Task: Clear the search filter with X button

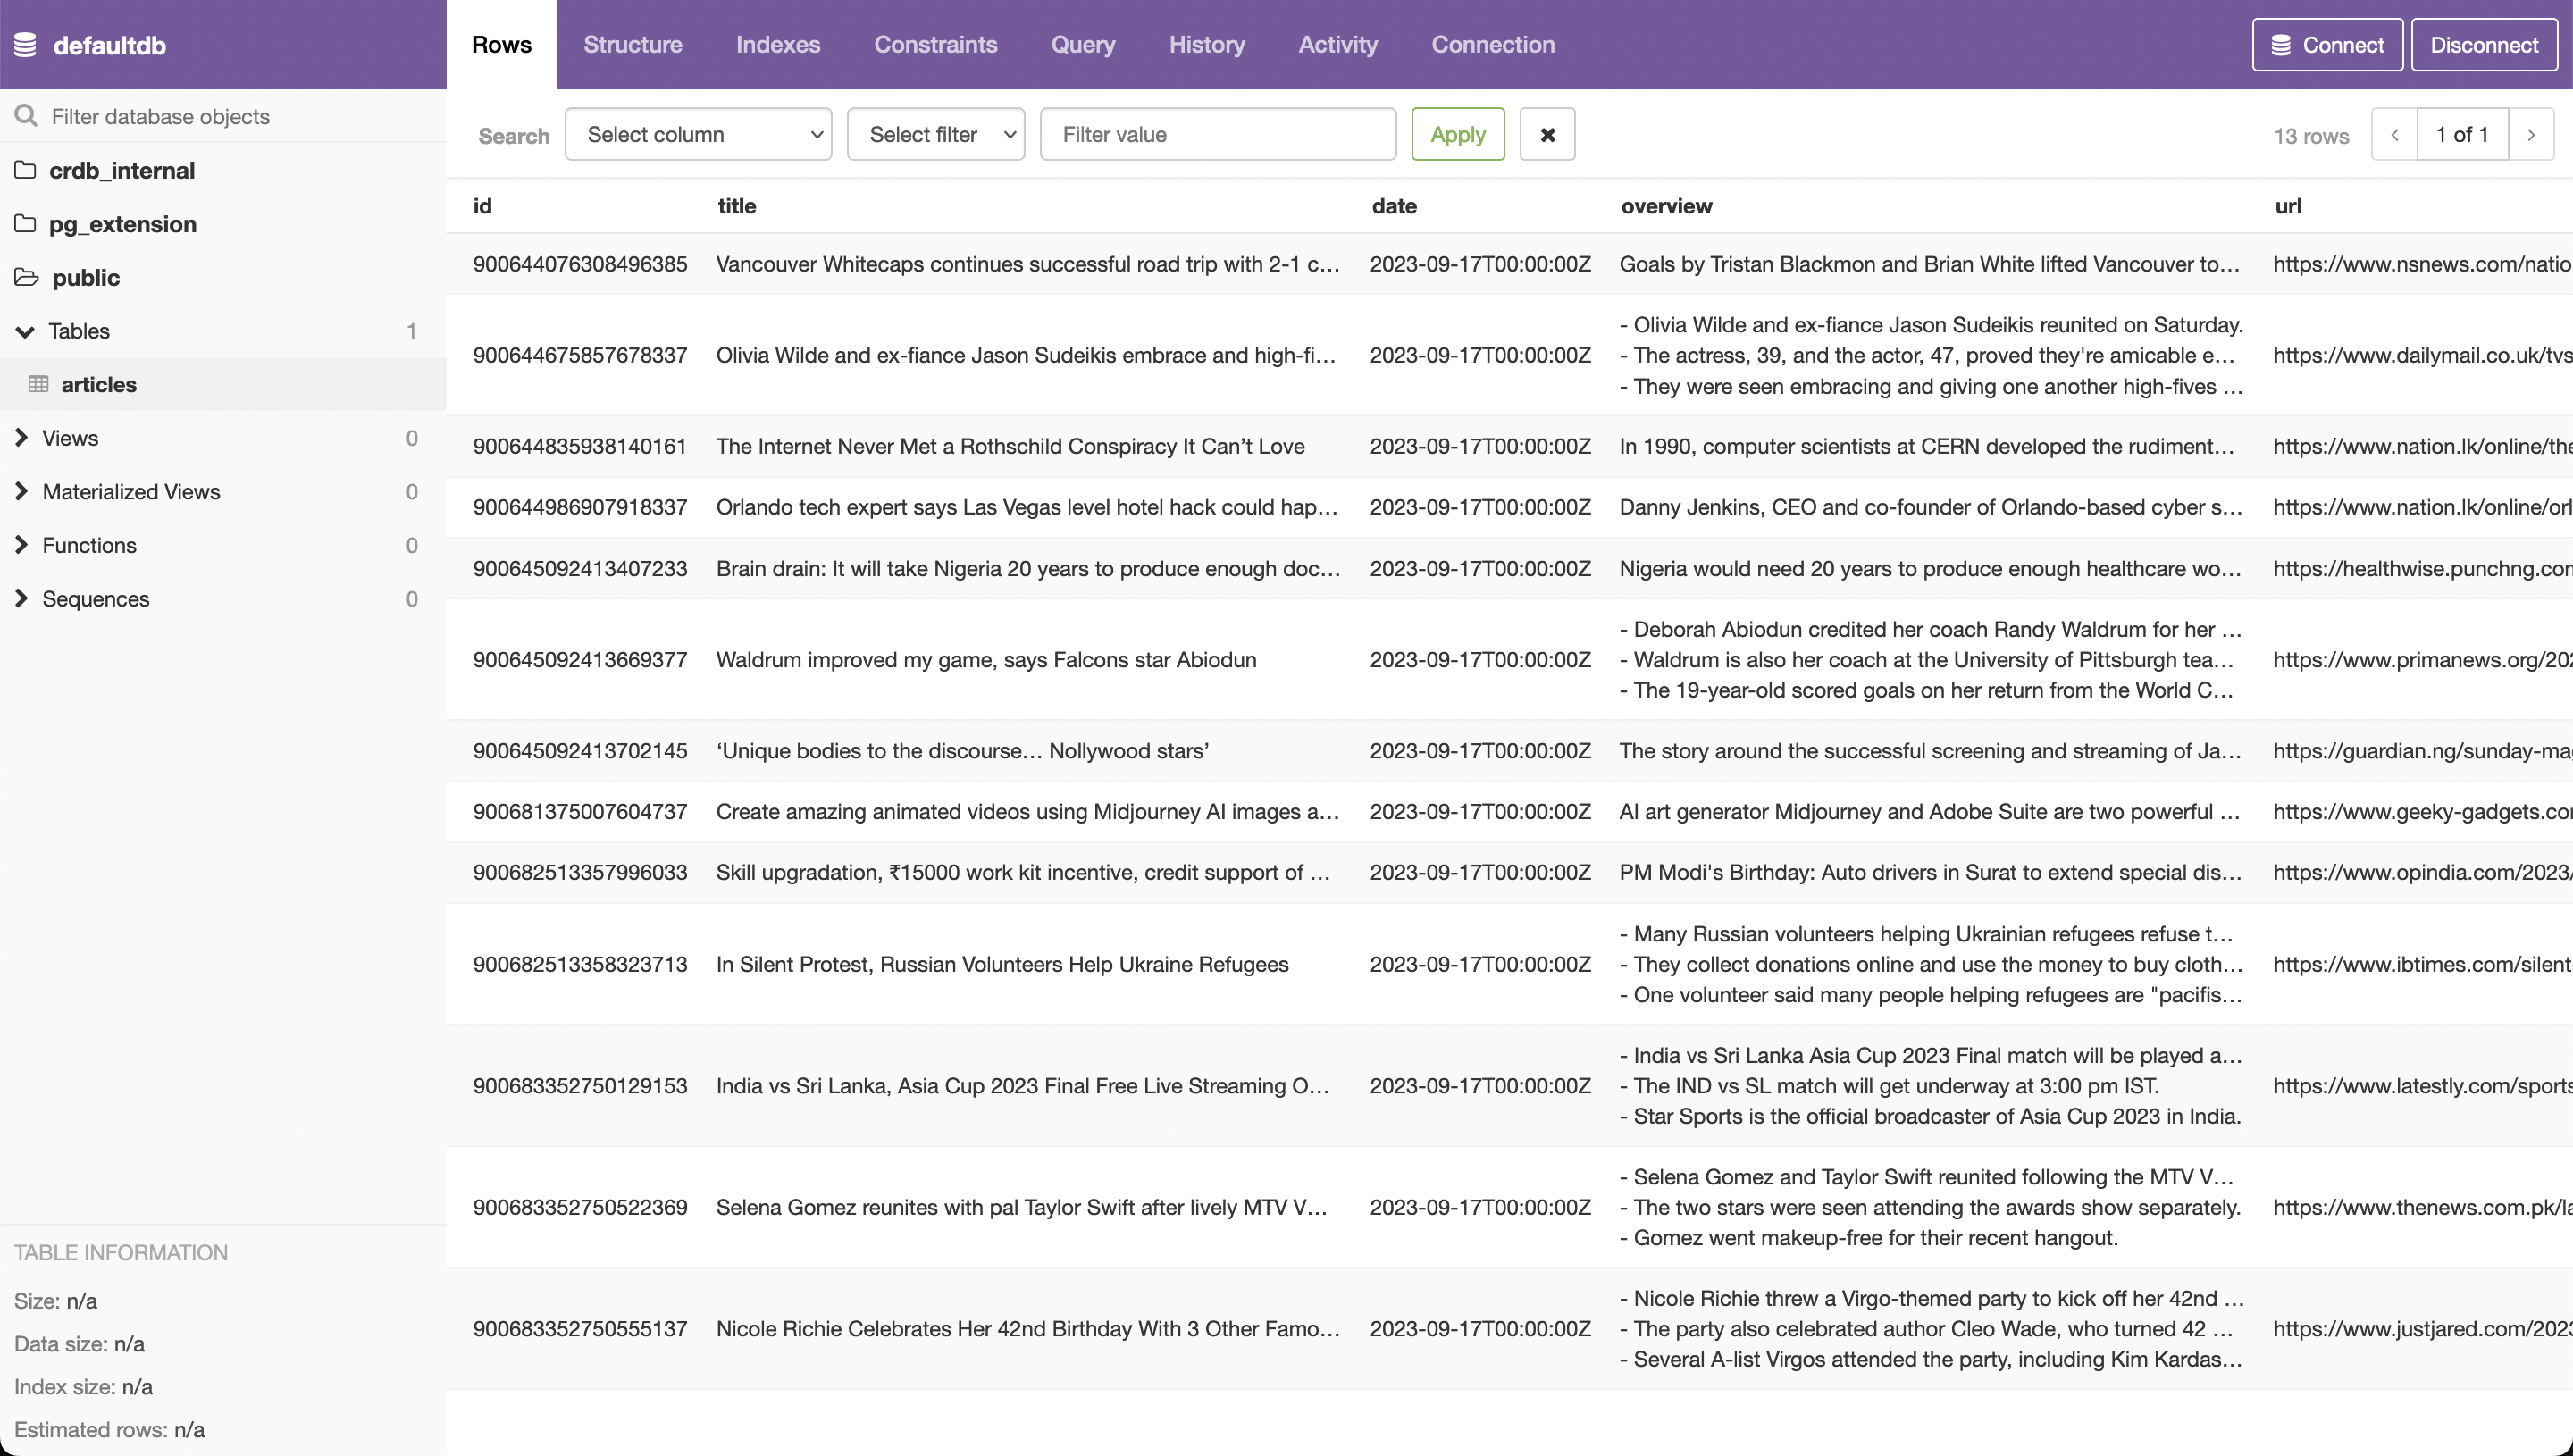Action: pos(1547,134)
